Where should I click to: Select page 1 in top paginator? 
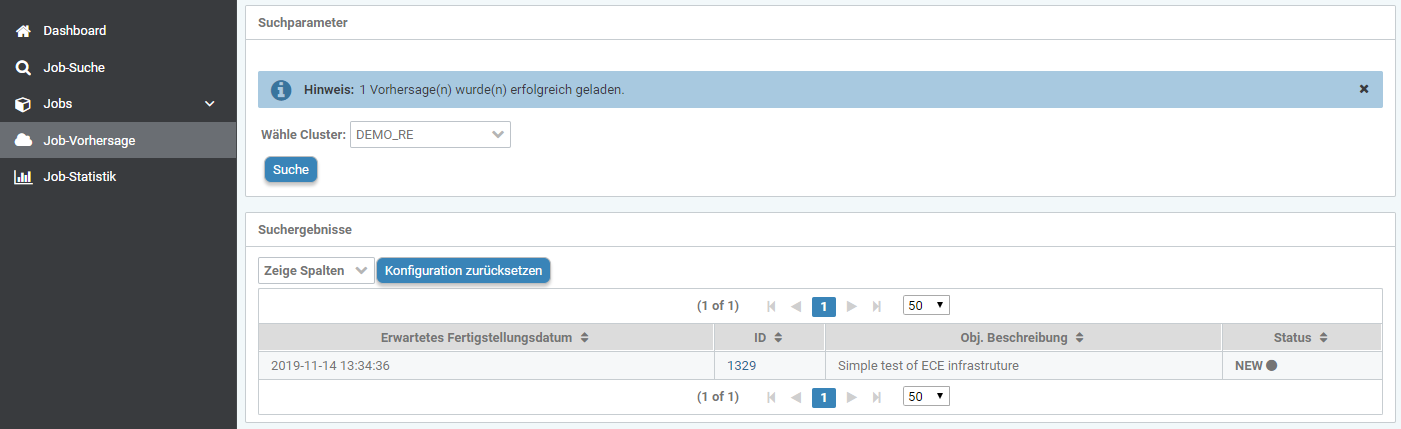(x=823, y=307)
